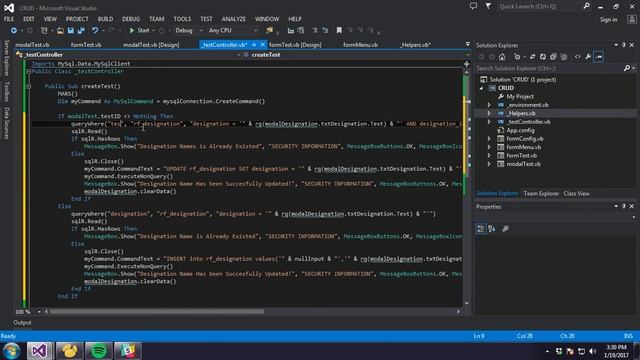The image size is (640, 360).
Task: Close the _testController.vb* tab
Action: click(x=262, y=45)
